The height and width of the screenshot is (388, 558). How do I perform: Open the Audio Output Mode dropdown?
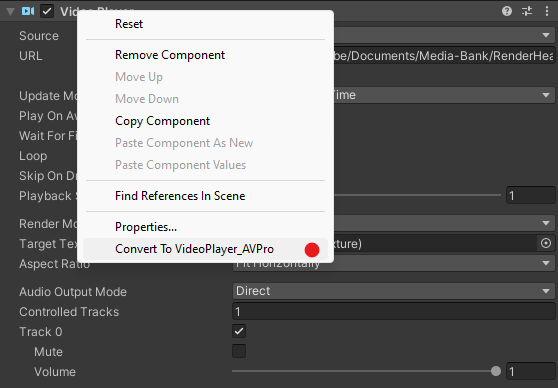pyautogui.click(x=394, y=291)
